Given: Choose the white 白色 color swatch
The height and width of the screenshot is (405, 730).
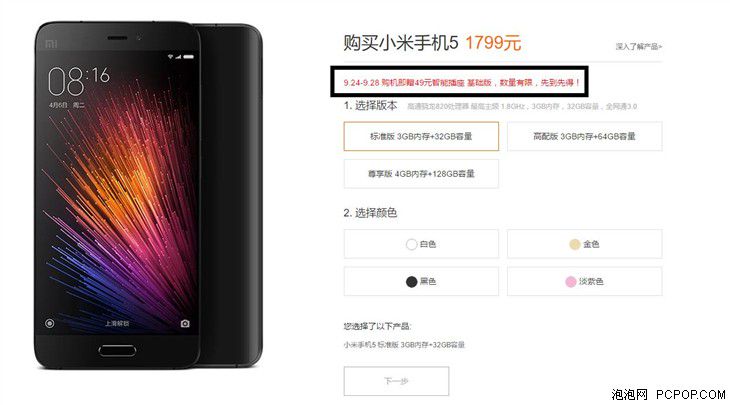Looking at the screenshot, I should [421, 244].
